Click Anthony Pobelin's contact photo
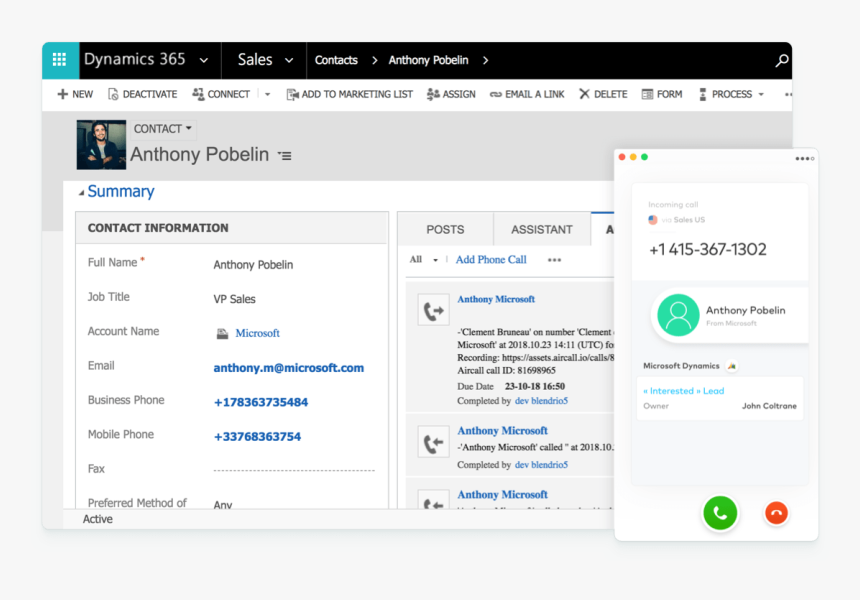Screen dimensions: 860x600 (x=101, y=145)
